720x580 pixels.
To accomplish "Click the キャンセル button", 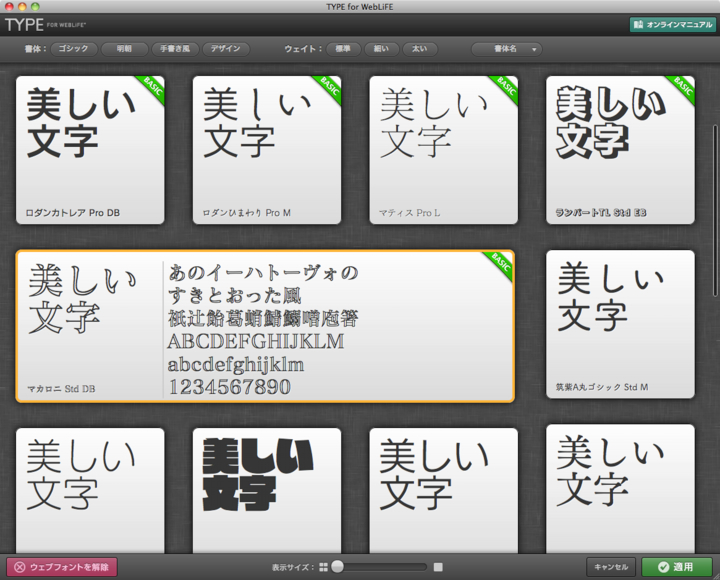I will click(610, 567).
